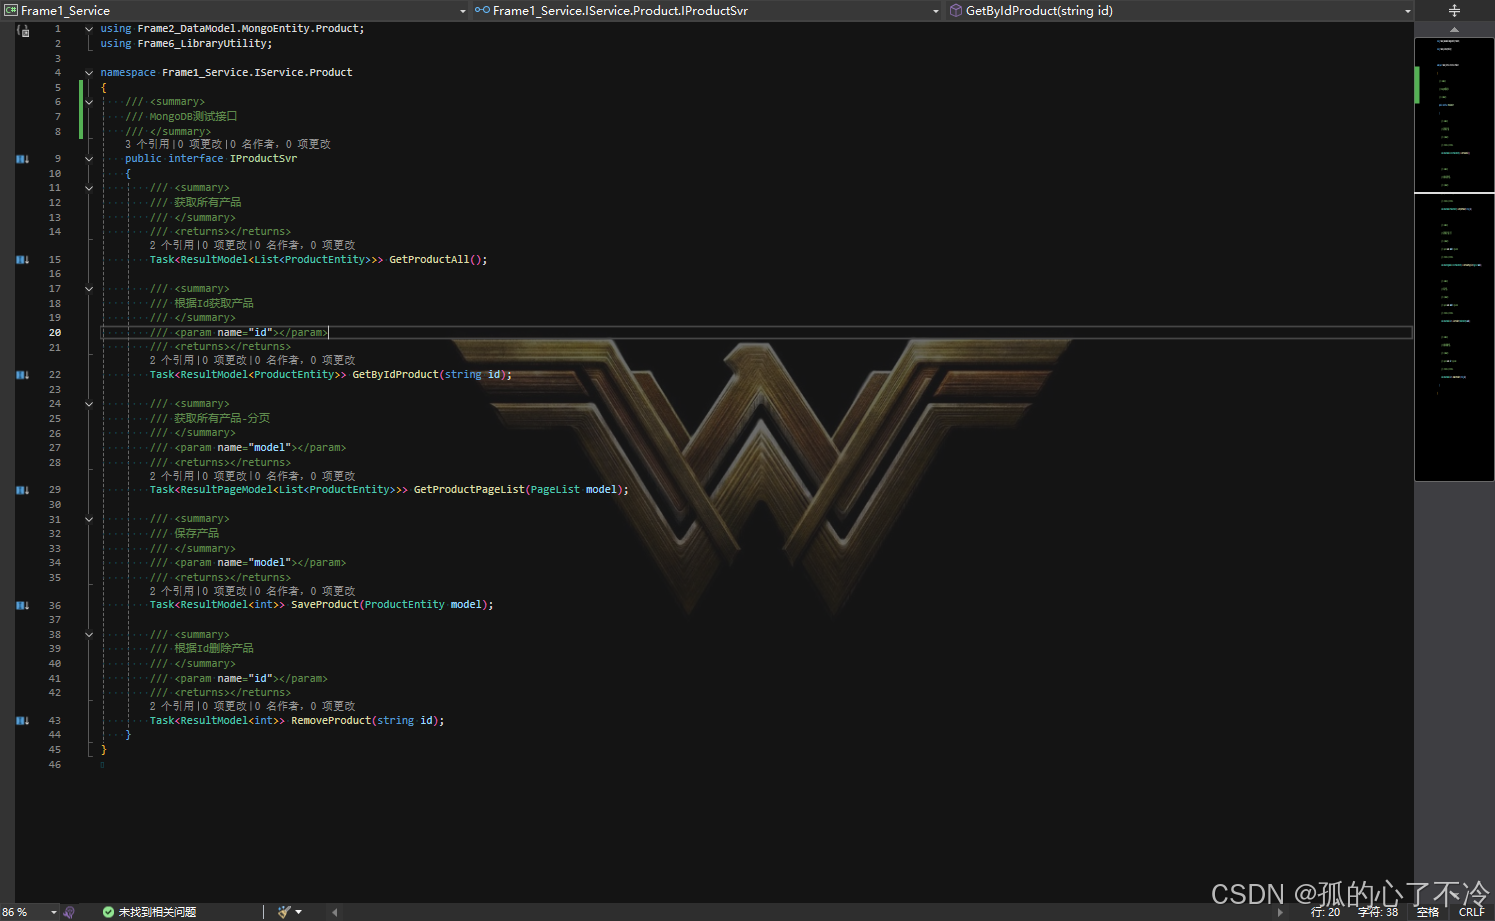Click the 空格 indentation setting in status bar

pos(1428,912)
